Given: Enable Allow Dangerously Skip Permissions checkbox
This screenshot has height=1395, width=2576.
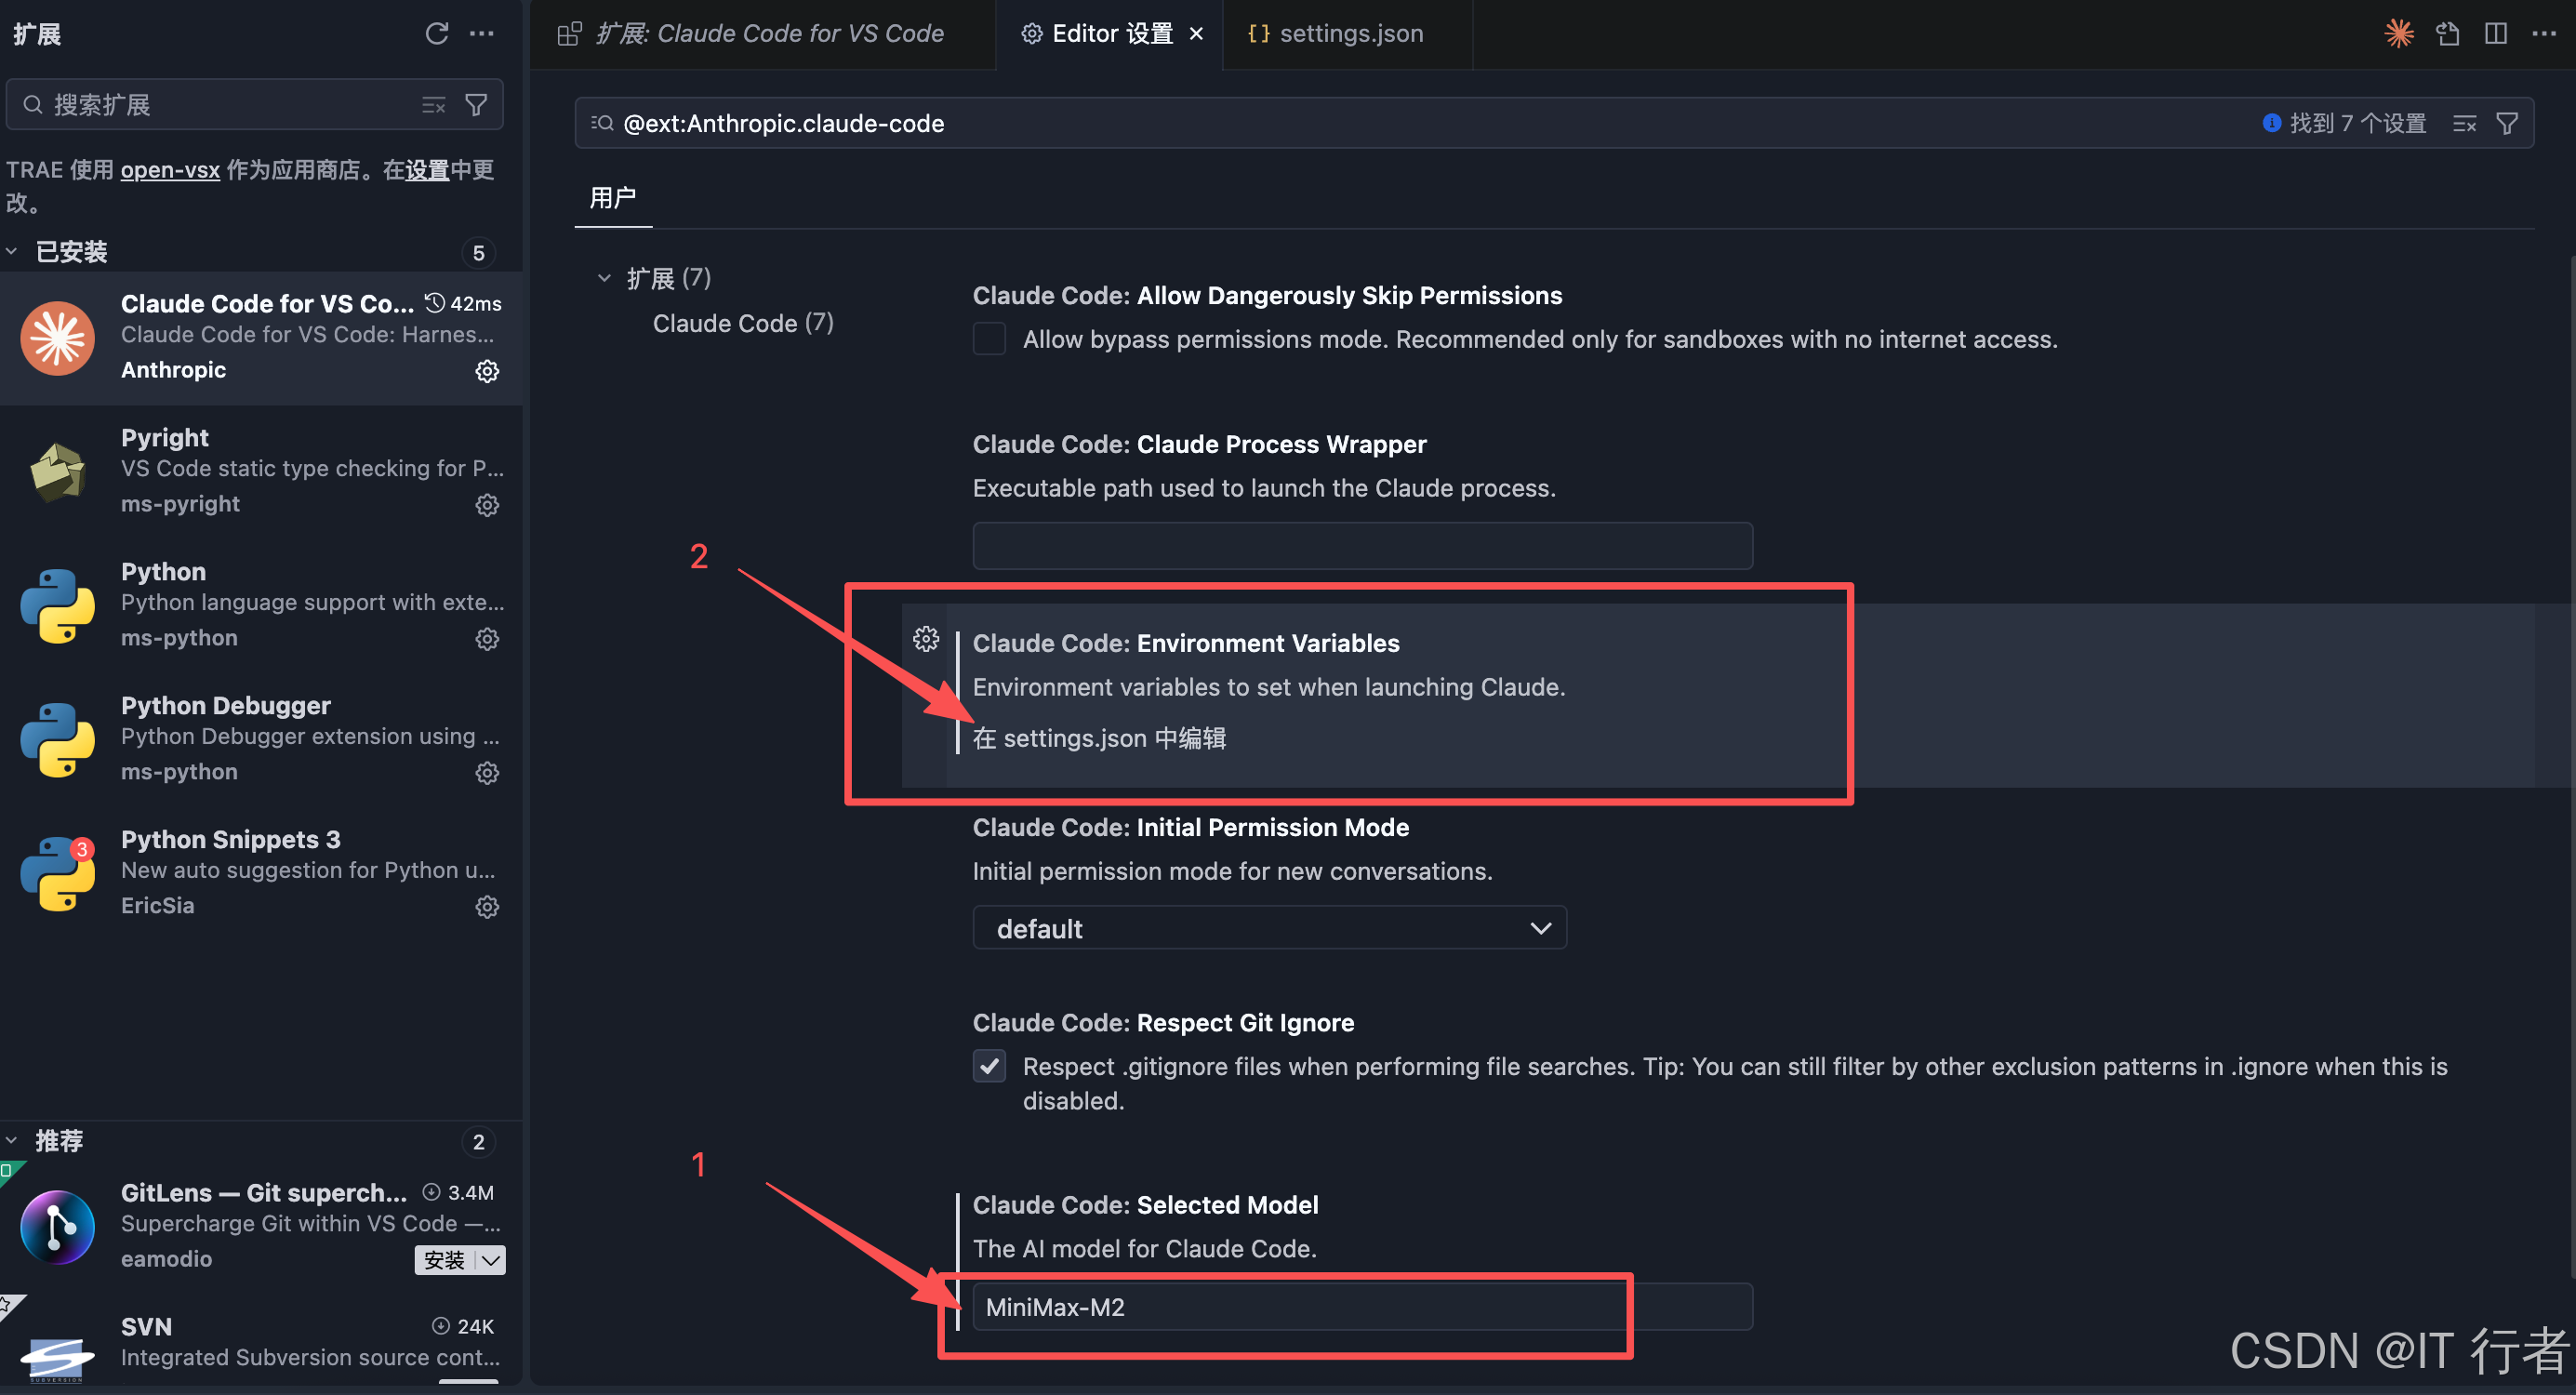Looking at the screenshot, I should 988,338.
